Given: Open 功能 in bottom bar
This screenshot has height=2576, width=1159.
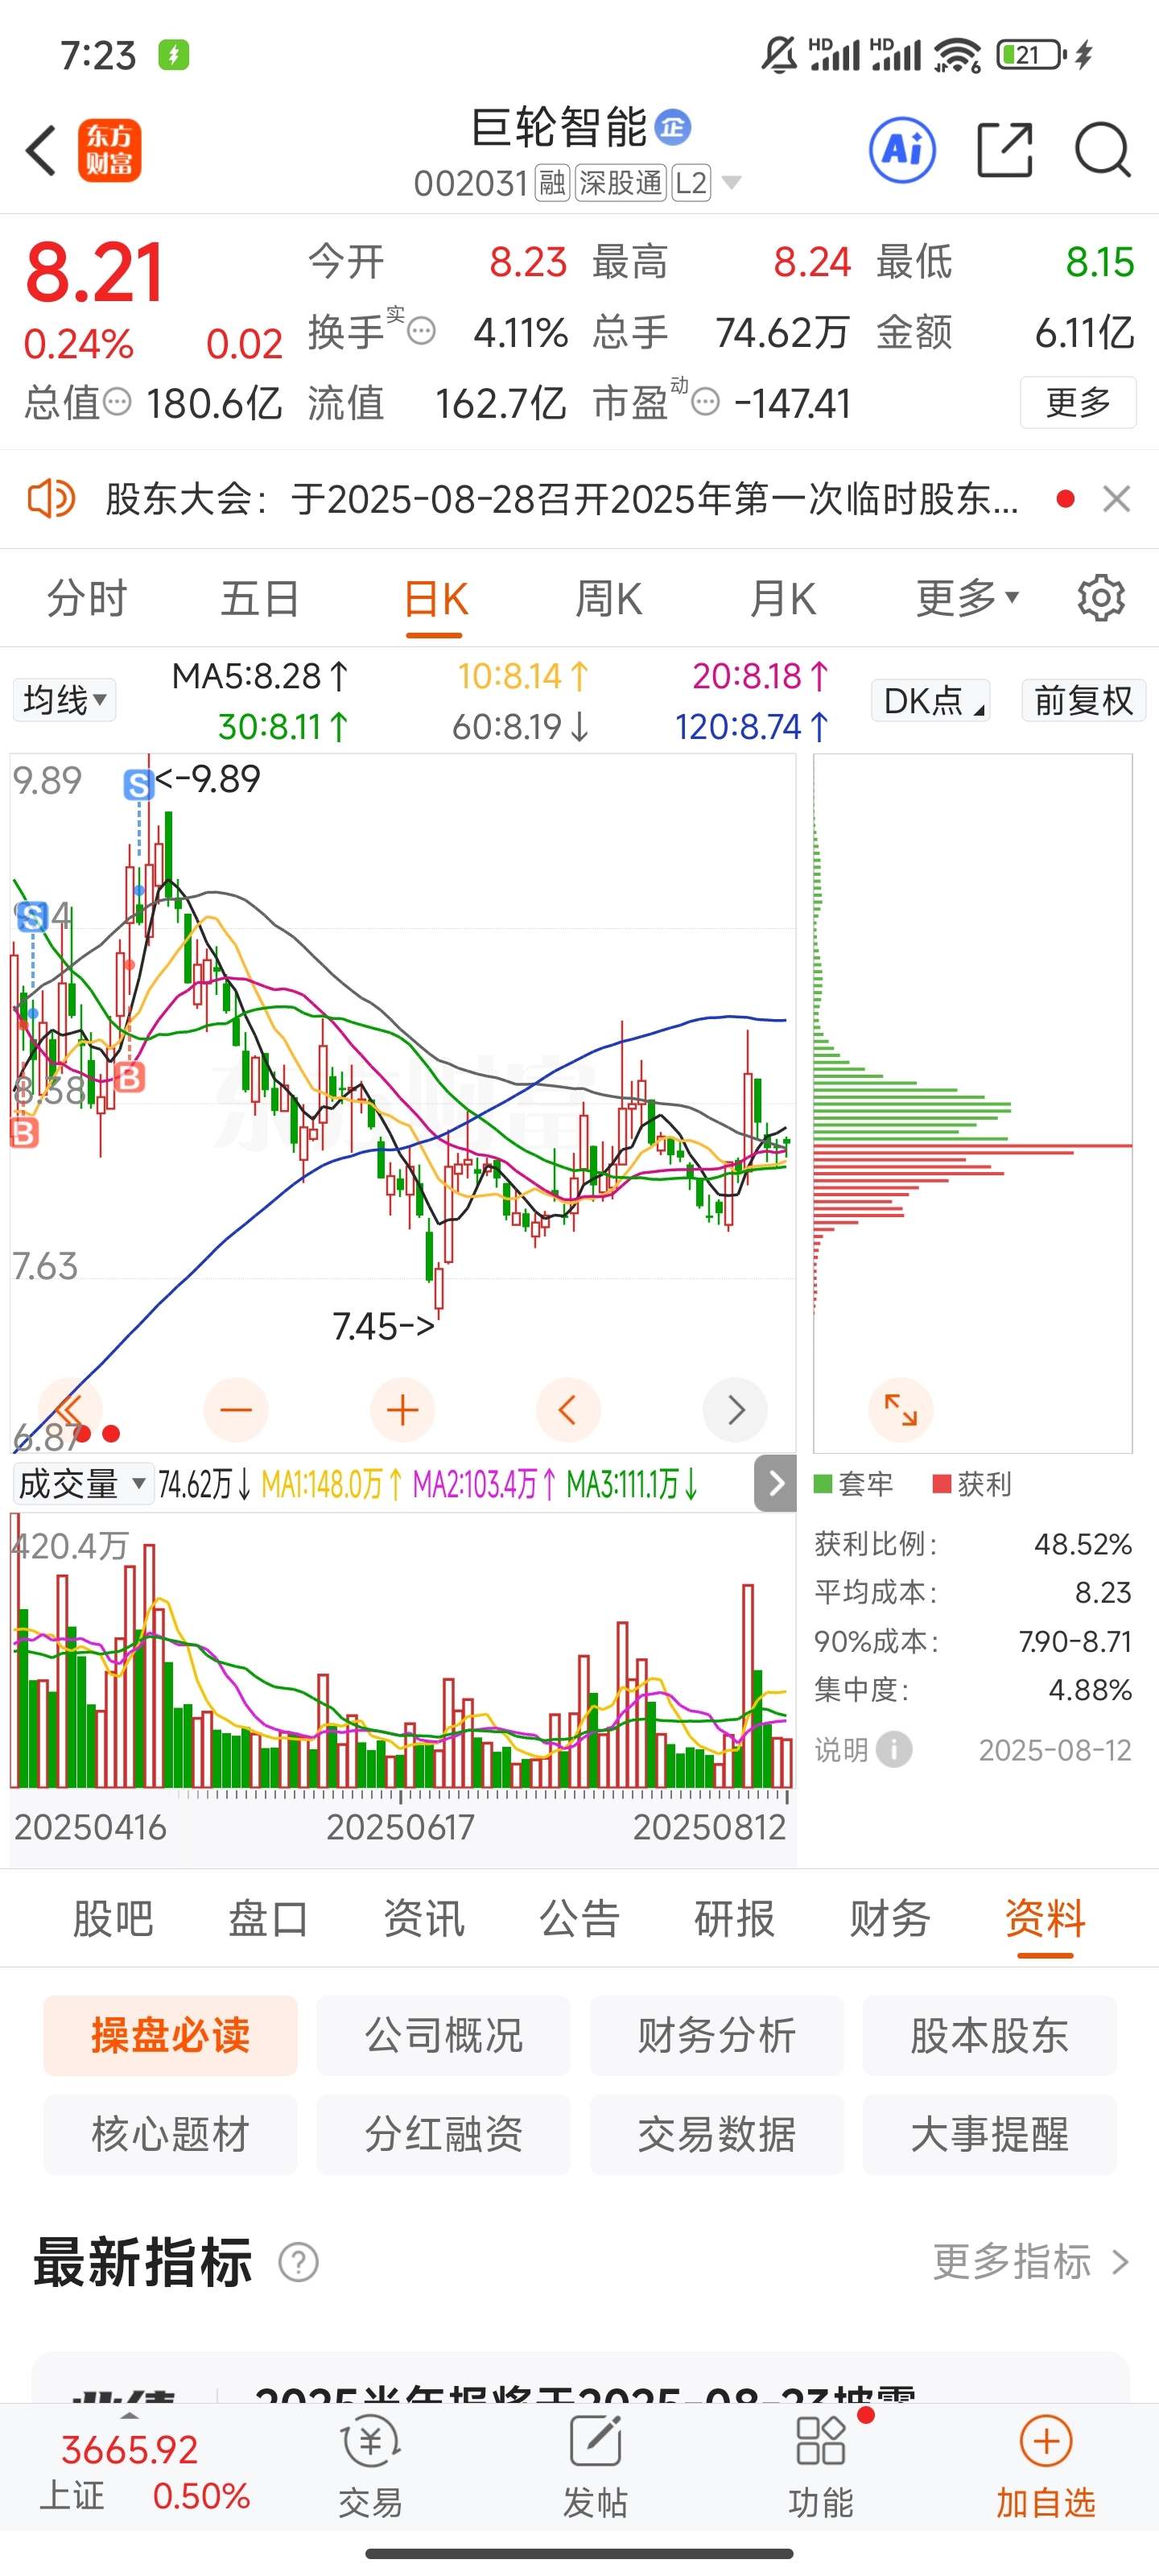Looking at the screenshot, I should click(821, 2468).
